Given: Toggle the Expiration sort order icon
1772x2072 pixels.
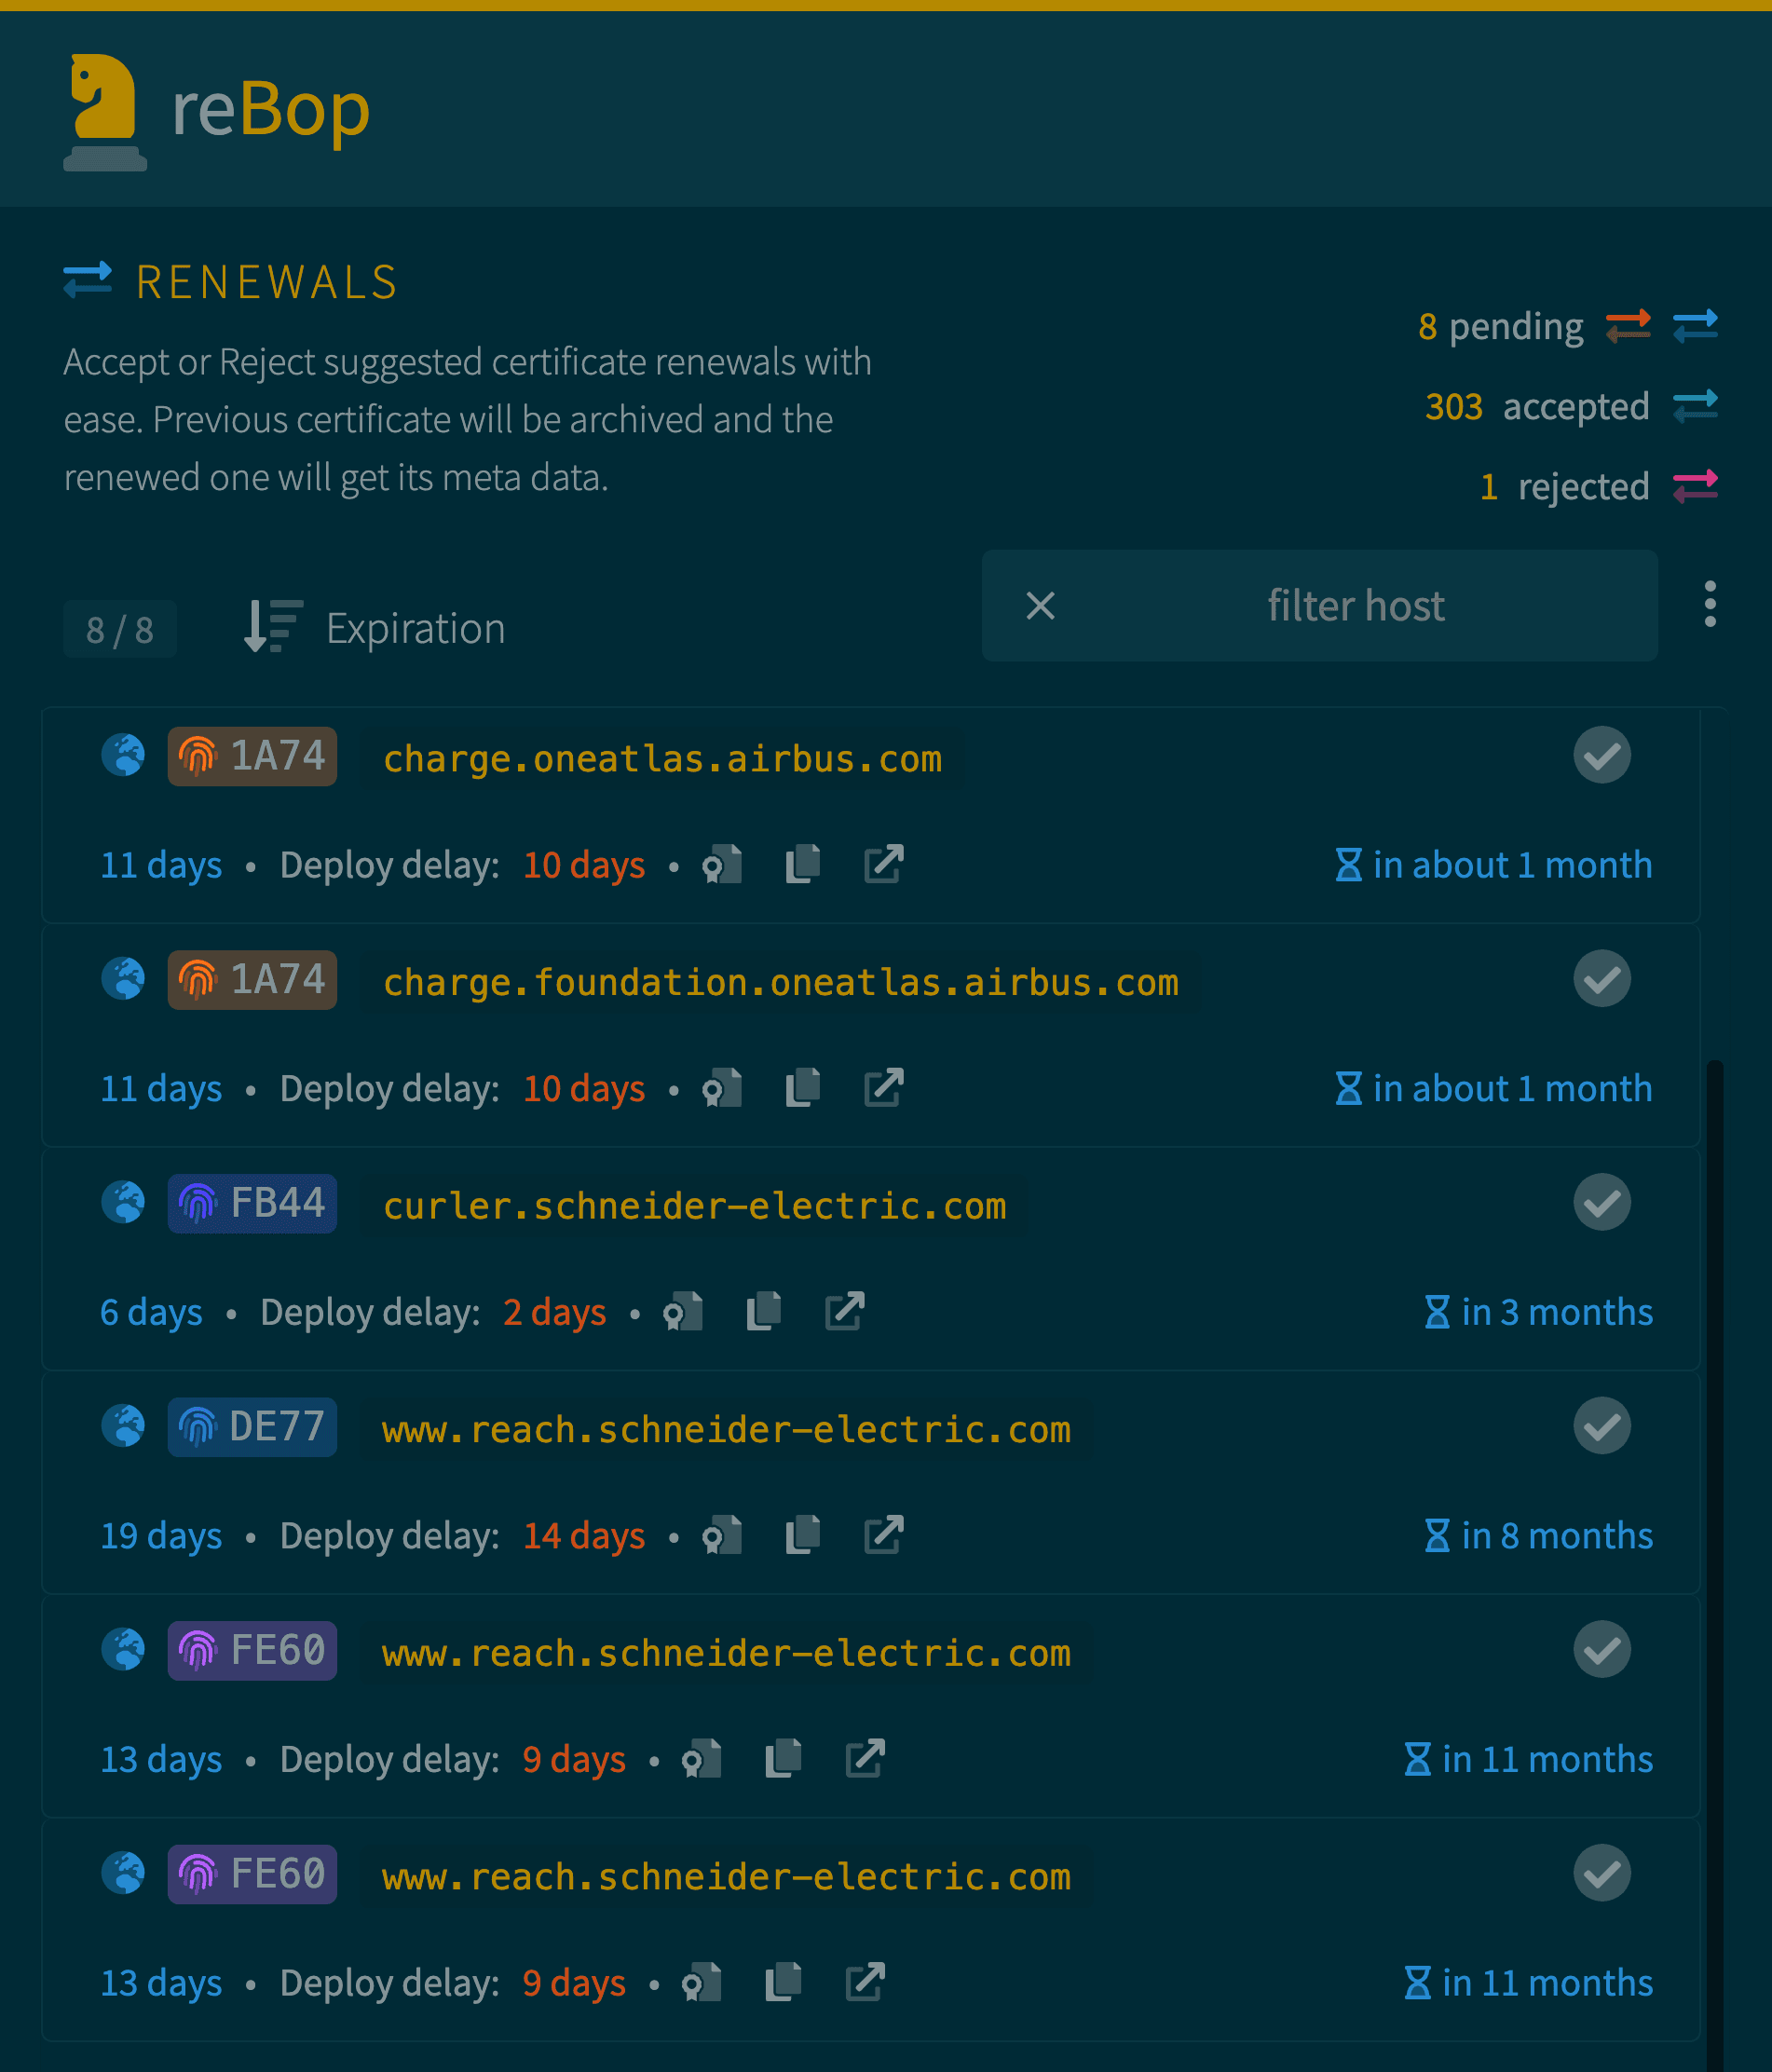Looking at the screenshot, I should pos(273,627).
